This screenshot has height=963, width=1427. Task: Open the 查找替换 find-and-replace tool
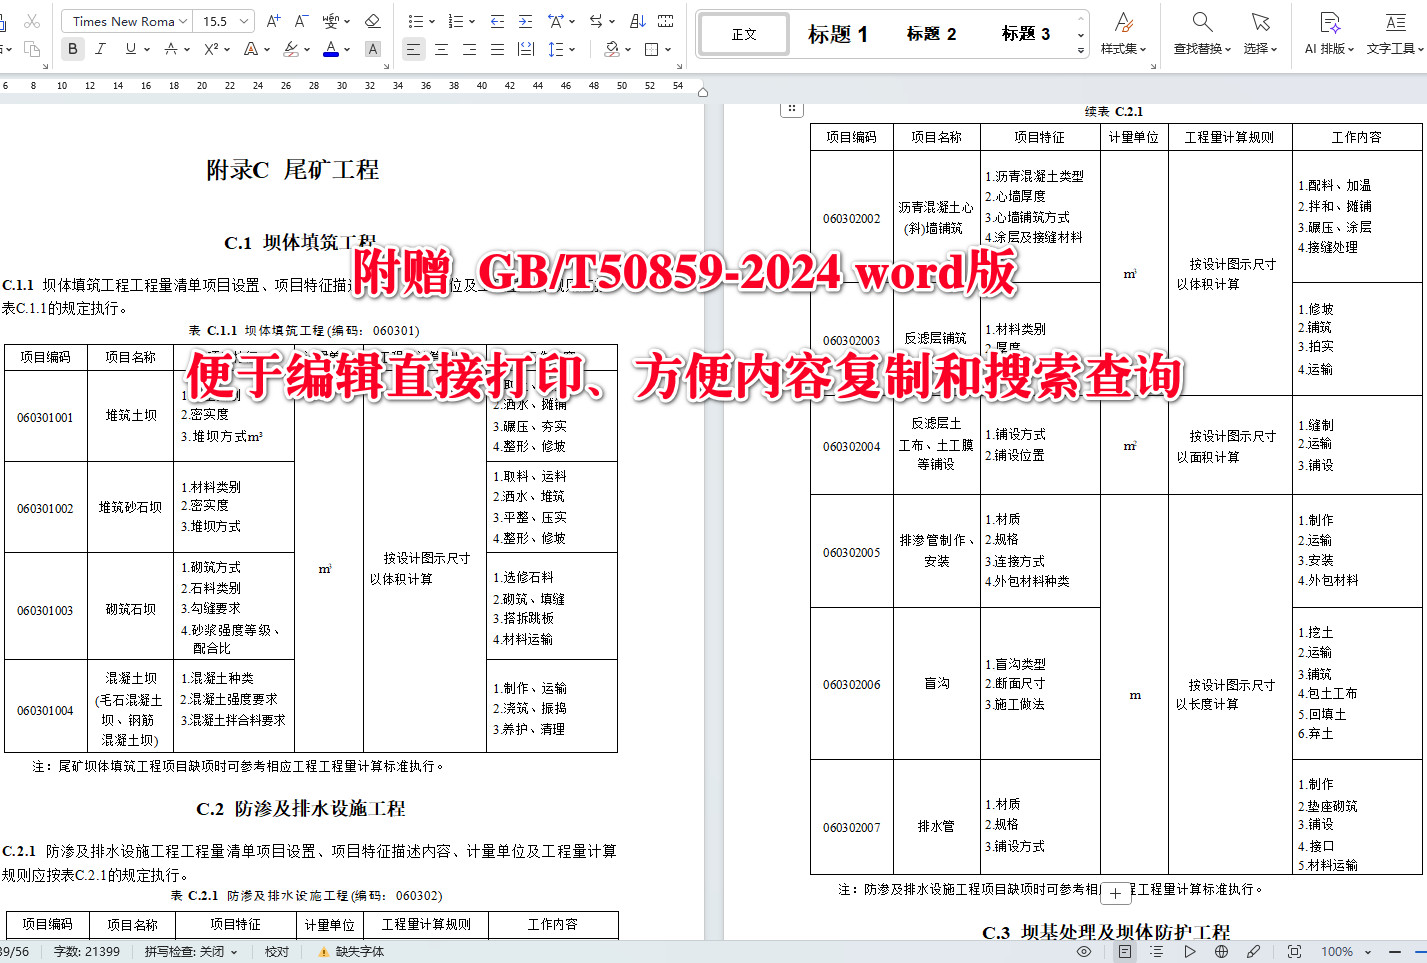click(x=1199, y=32)
